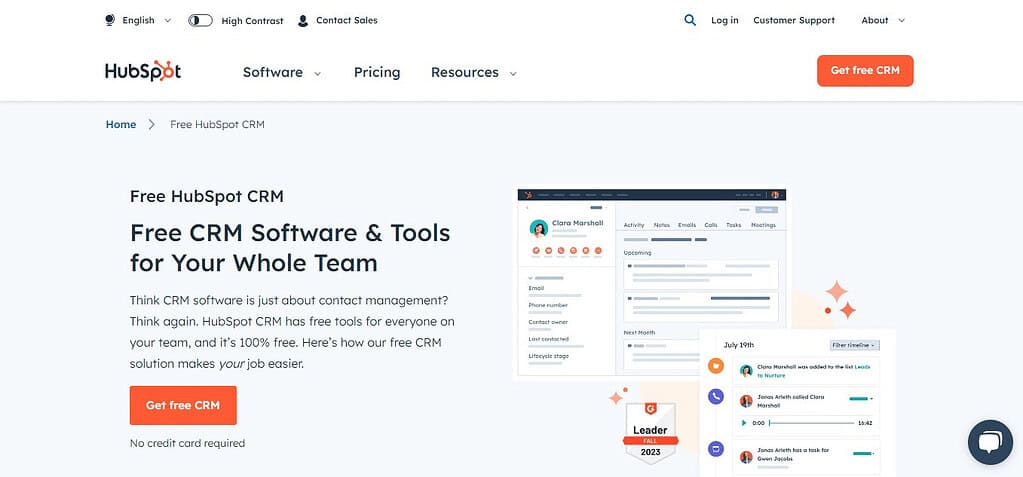Click the main headline Free CRM Software

(290, 248)
